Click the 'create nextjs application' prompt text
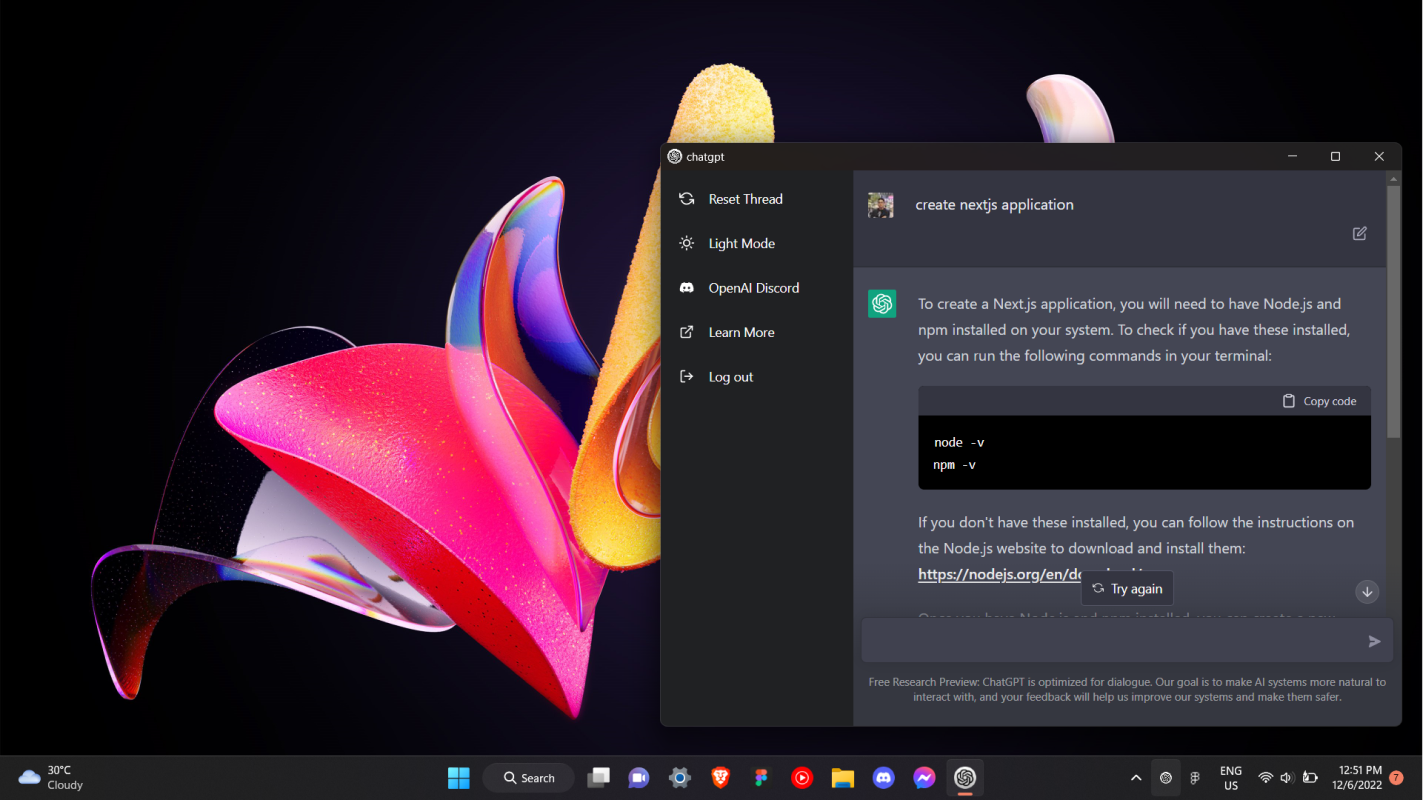This screenshot has width=1423, height=800. [x=994, y=205]
